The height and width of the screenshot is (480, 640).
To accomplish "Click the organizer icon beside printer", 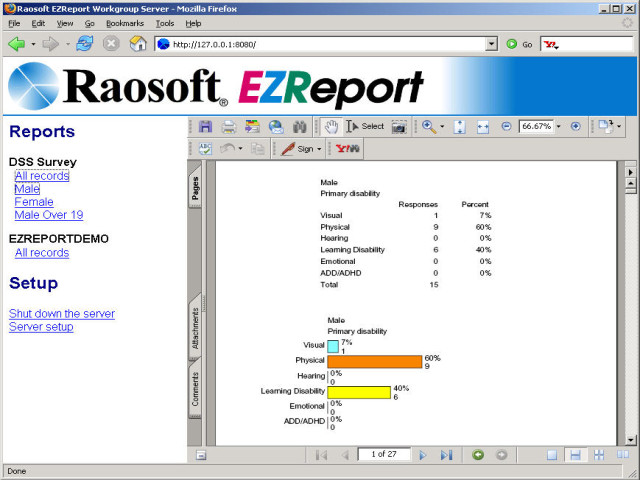I will click(252, 127).
